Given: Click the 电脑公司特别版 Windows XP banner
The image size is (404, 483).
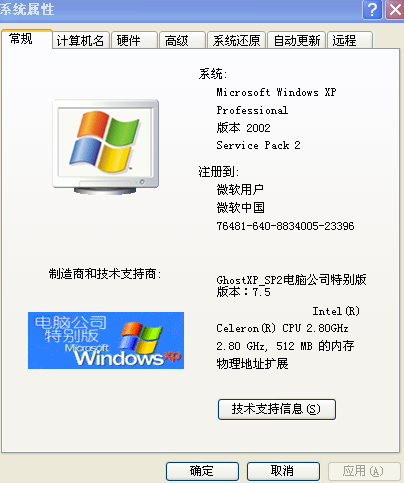Looking at the screenshot, I should (106, 340).
